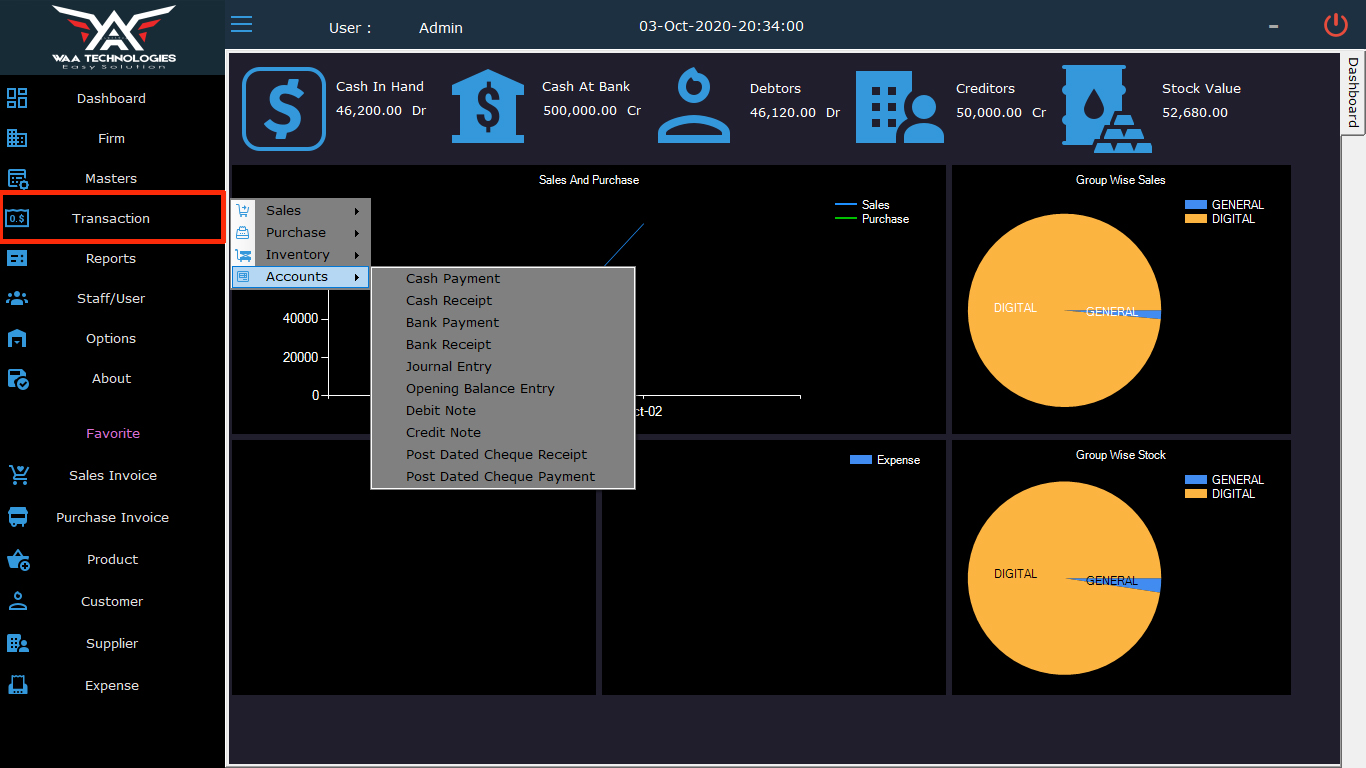
Task: Open Customer via its person icon
Action: point(18,601)
